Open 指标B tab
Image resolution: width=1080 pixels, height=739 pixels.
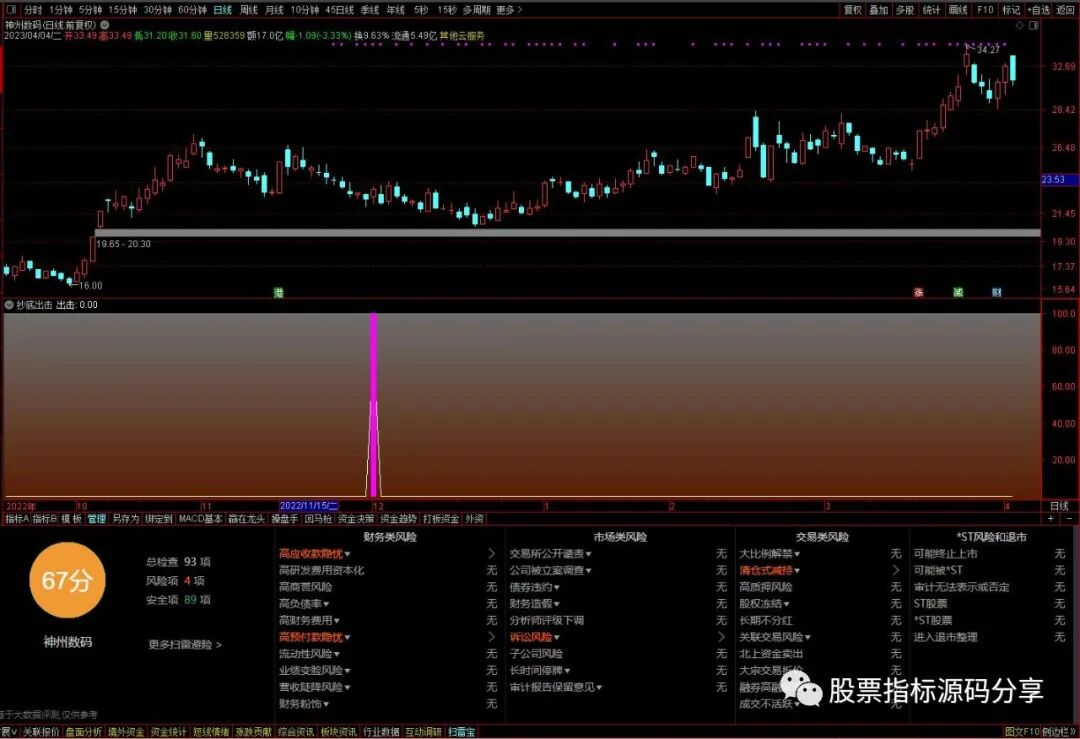tap(45, 519)
